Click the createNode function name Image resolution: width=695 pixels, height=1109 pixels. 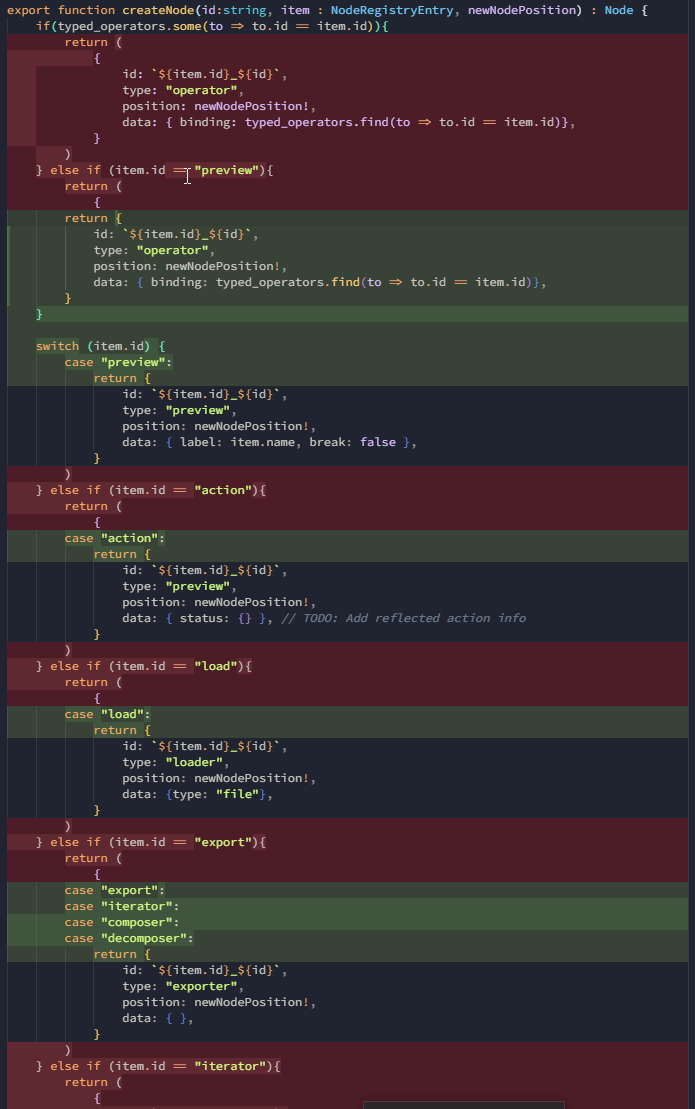click(x=158, y=10)
